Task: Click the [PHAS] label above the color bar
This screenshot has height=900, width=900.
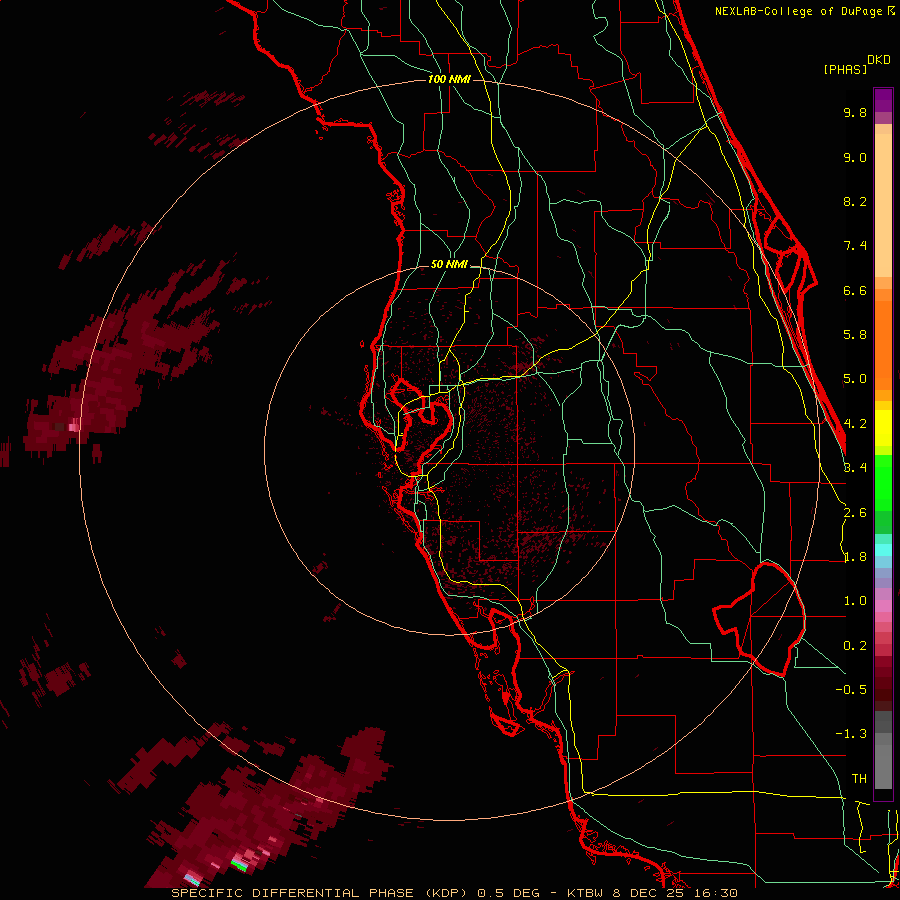Action: (844, 69)
